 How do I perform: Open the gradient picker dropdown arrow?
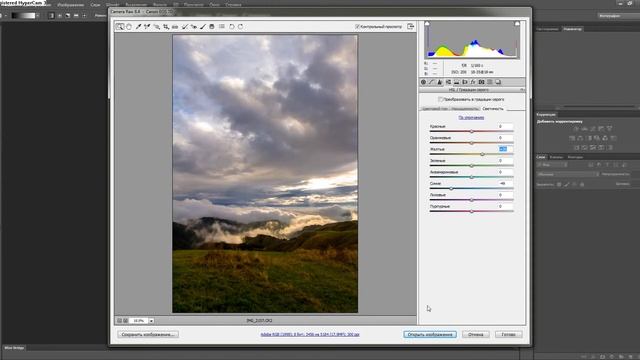coord(38,16)
